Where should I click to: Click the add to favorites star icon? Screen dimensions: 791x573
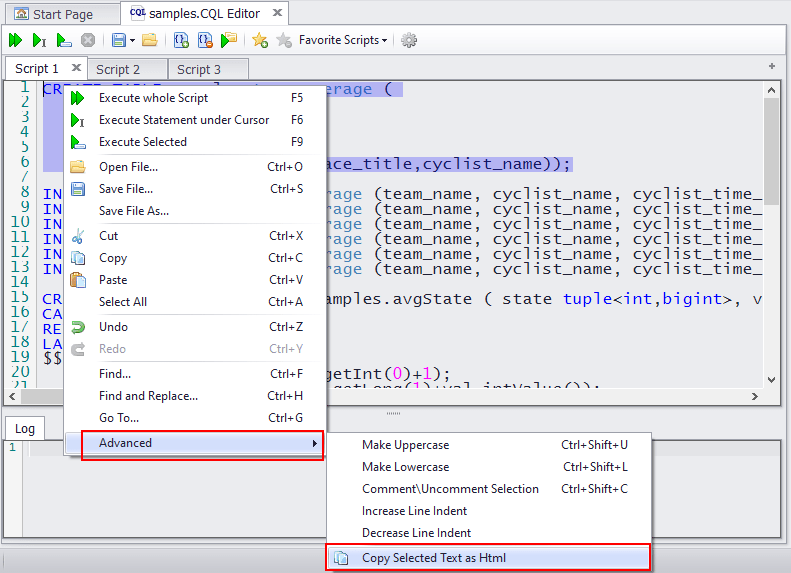click(x=260, y=40)
